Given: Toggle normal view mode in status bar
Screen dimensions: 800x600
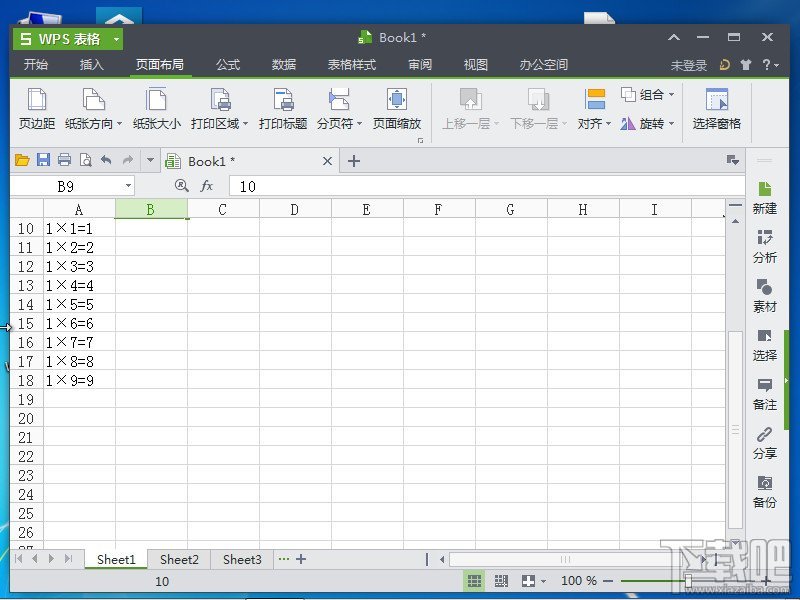Looking at the screenshot, I should [x=474, y=580].
